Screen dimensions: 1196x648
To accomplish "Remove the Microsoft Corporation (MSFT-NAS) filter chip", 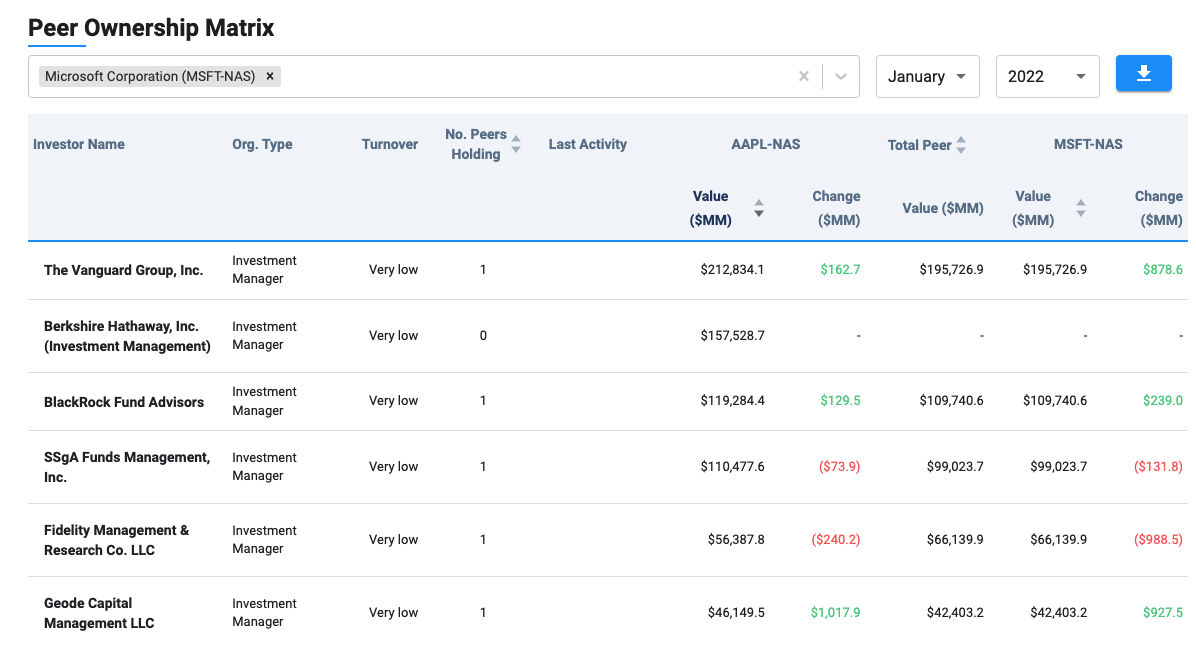I will 269,75.
